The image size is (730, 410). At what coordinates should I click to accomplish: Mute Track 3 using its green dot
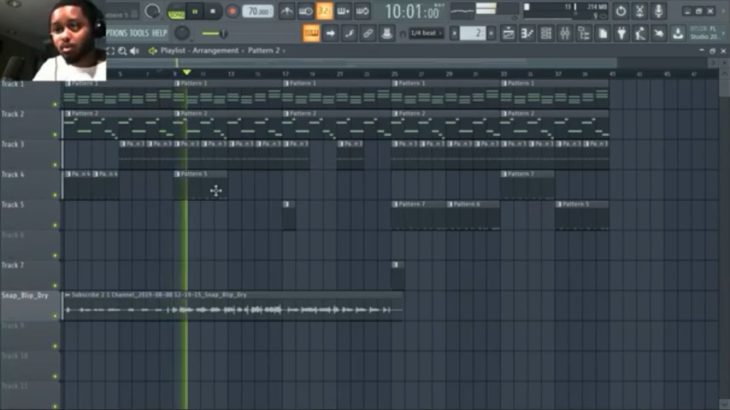55,163
